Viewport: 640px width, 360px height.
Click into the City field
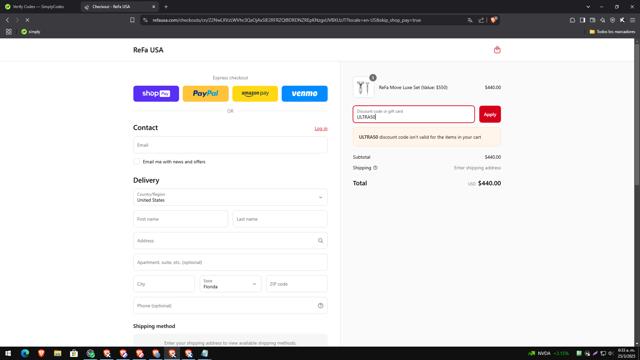coord(164,284)
